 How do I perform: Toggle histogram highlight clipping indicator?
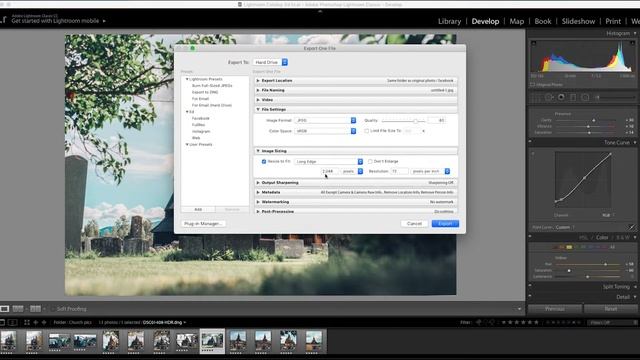(632, 43)
